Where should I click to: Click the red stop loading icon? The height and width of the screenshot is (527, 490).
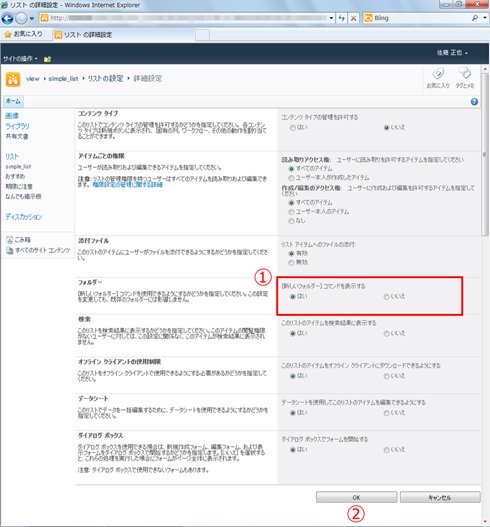tap(353, 18)
